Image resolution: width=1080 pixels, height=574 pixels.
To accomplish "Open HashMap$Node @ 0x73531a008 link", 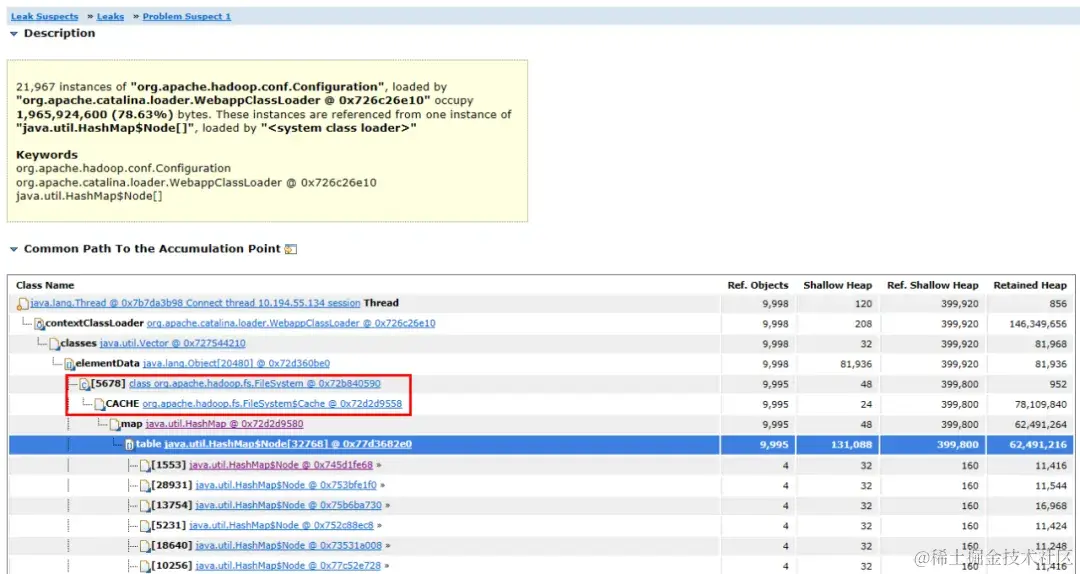I will (288, 546).
